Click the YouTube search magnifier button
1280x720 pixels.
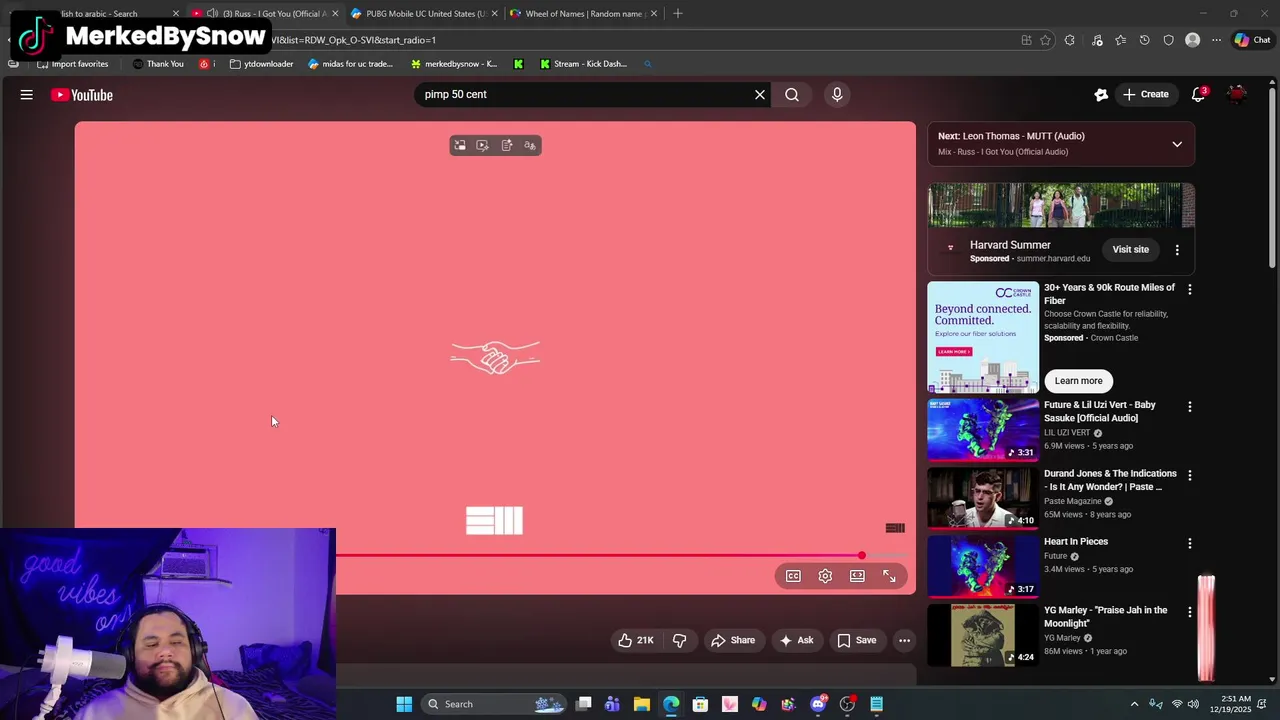click(792, 95)
